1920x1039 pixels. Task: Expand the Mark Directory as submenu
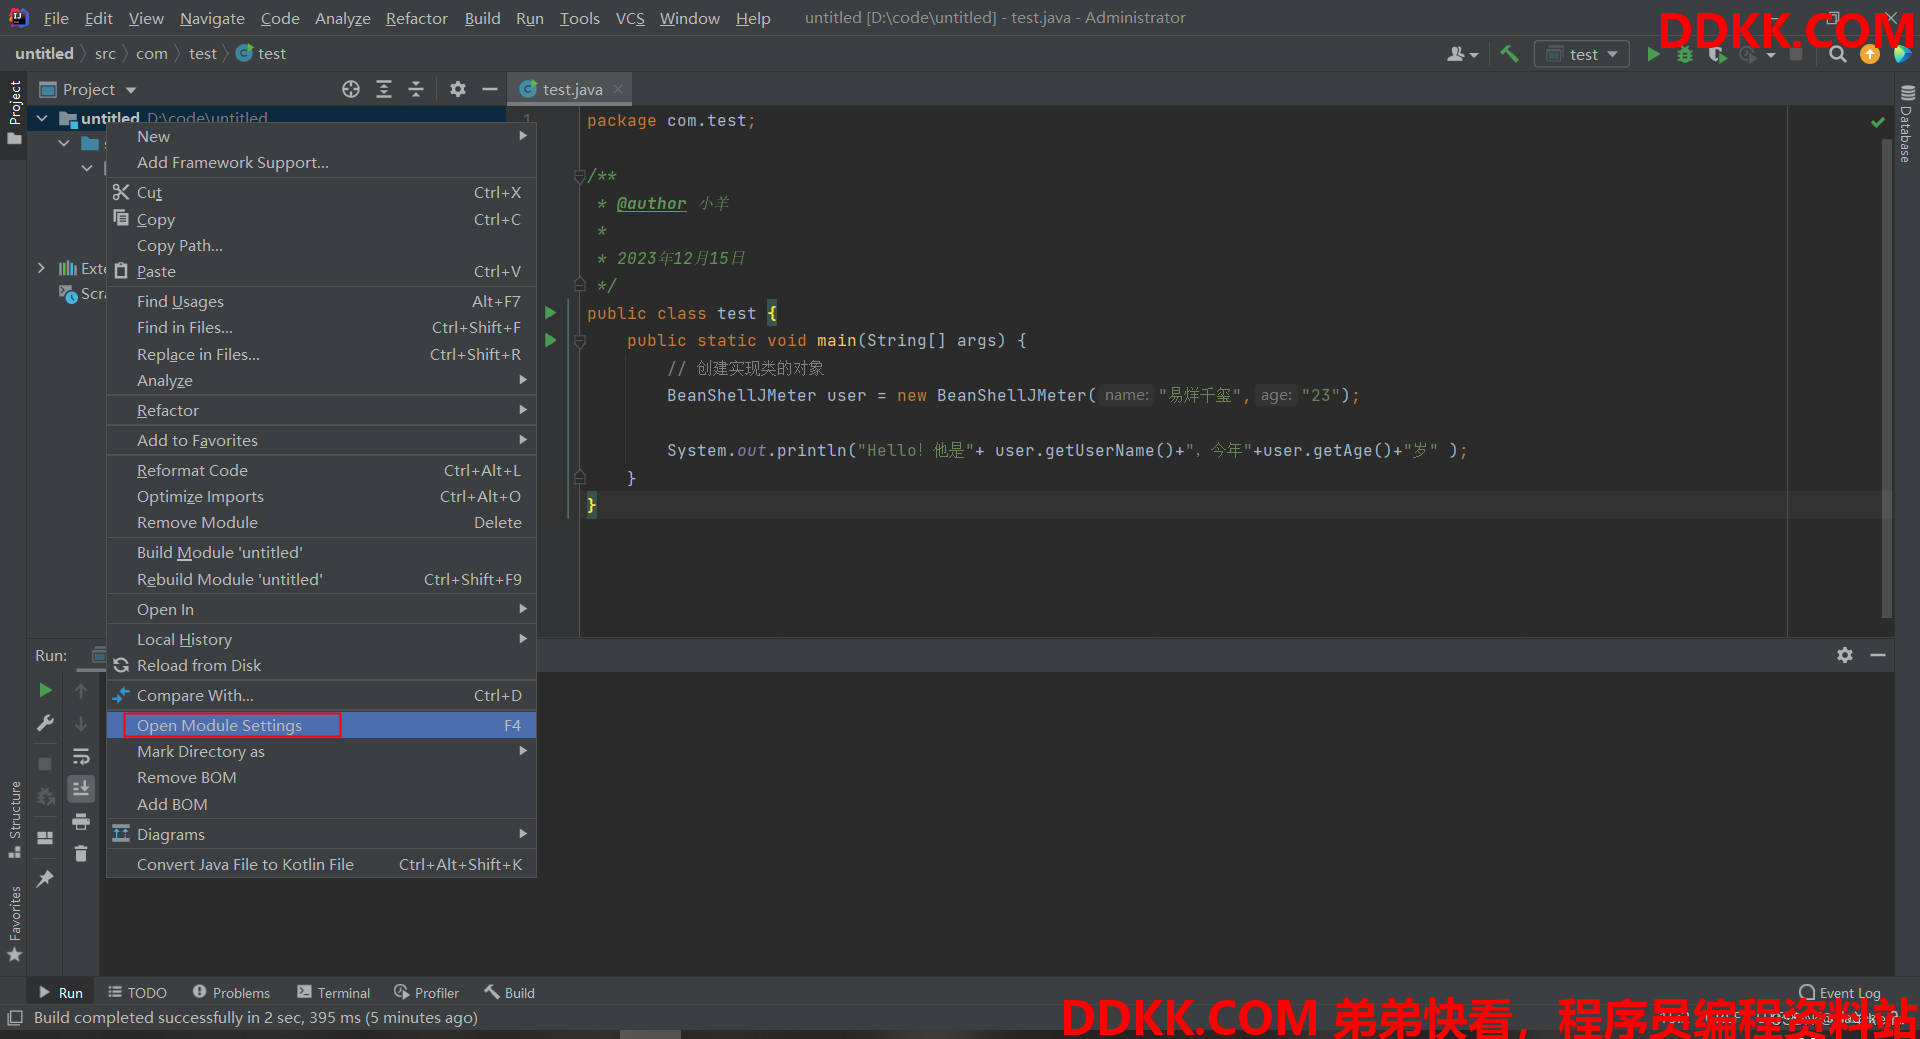click(x=321, y=751)
